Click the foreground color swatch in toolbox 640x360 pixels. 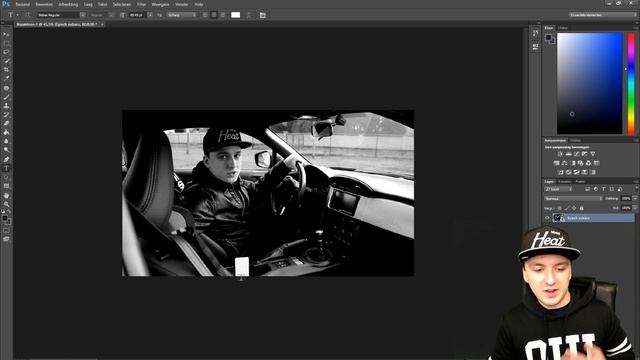(x=5, y=219)
